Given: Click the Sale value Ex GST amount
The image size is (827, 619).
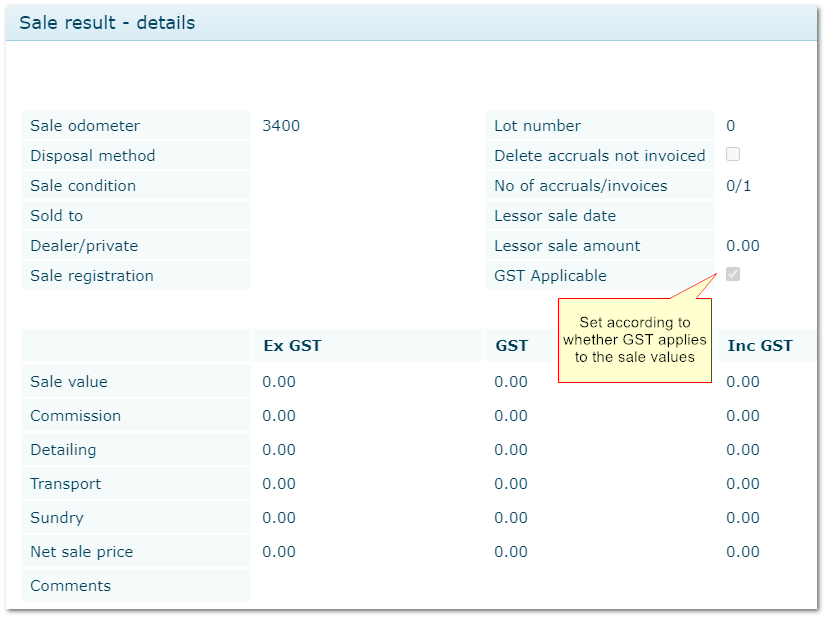Looking at the screenshot, I should pyautogui.click(x=279, y=382).
